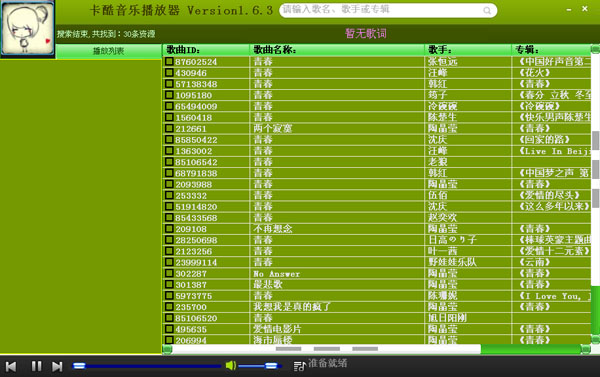Screen dimensions: 600x377
Task: Check the box for song 85850422
Action: click(169, 139)
